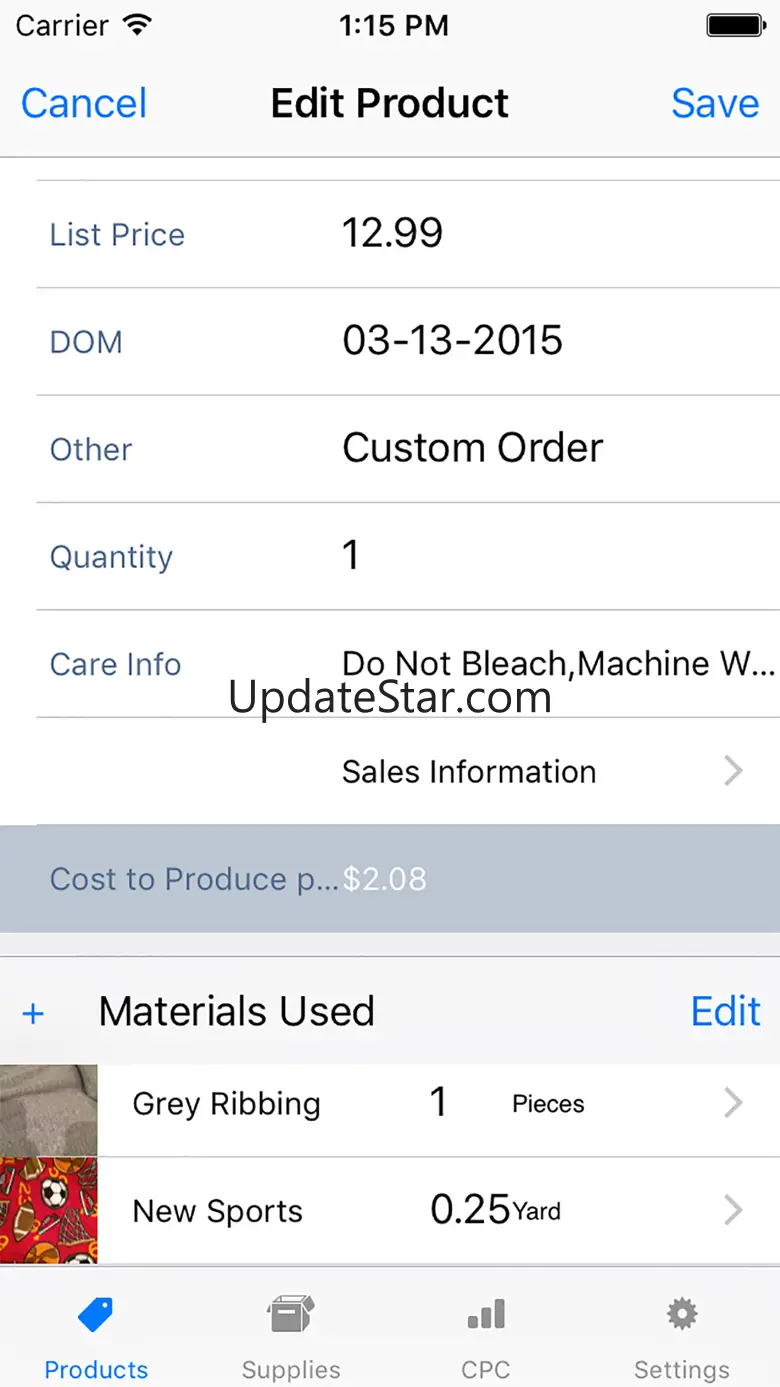Tap the New Sports fabric thumbnail
This screenshot has width=780, height=1387.
coord(49,1211)
